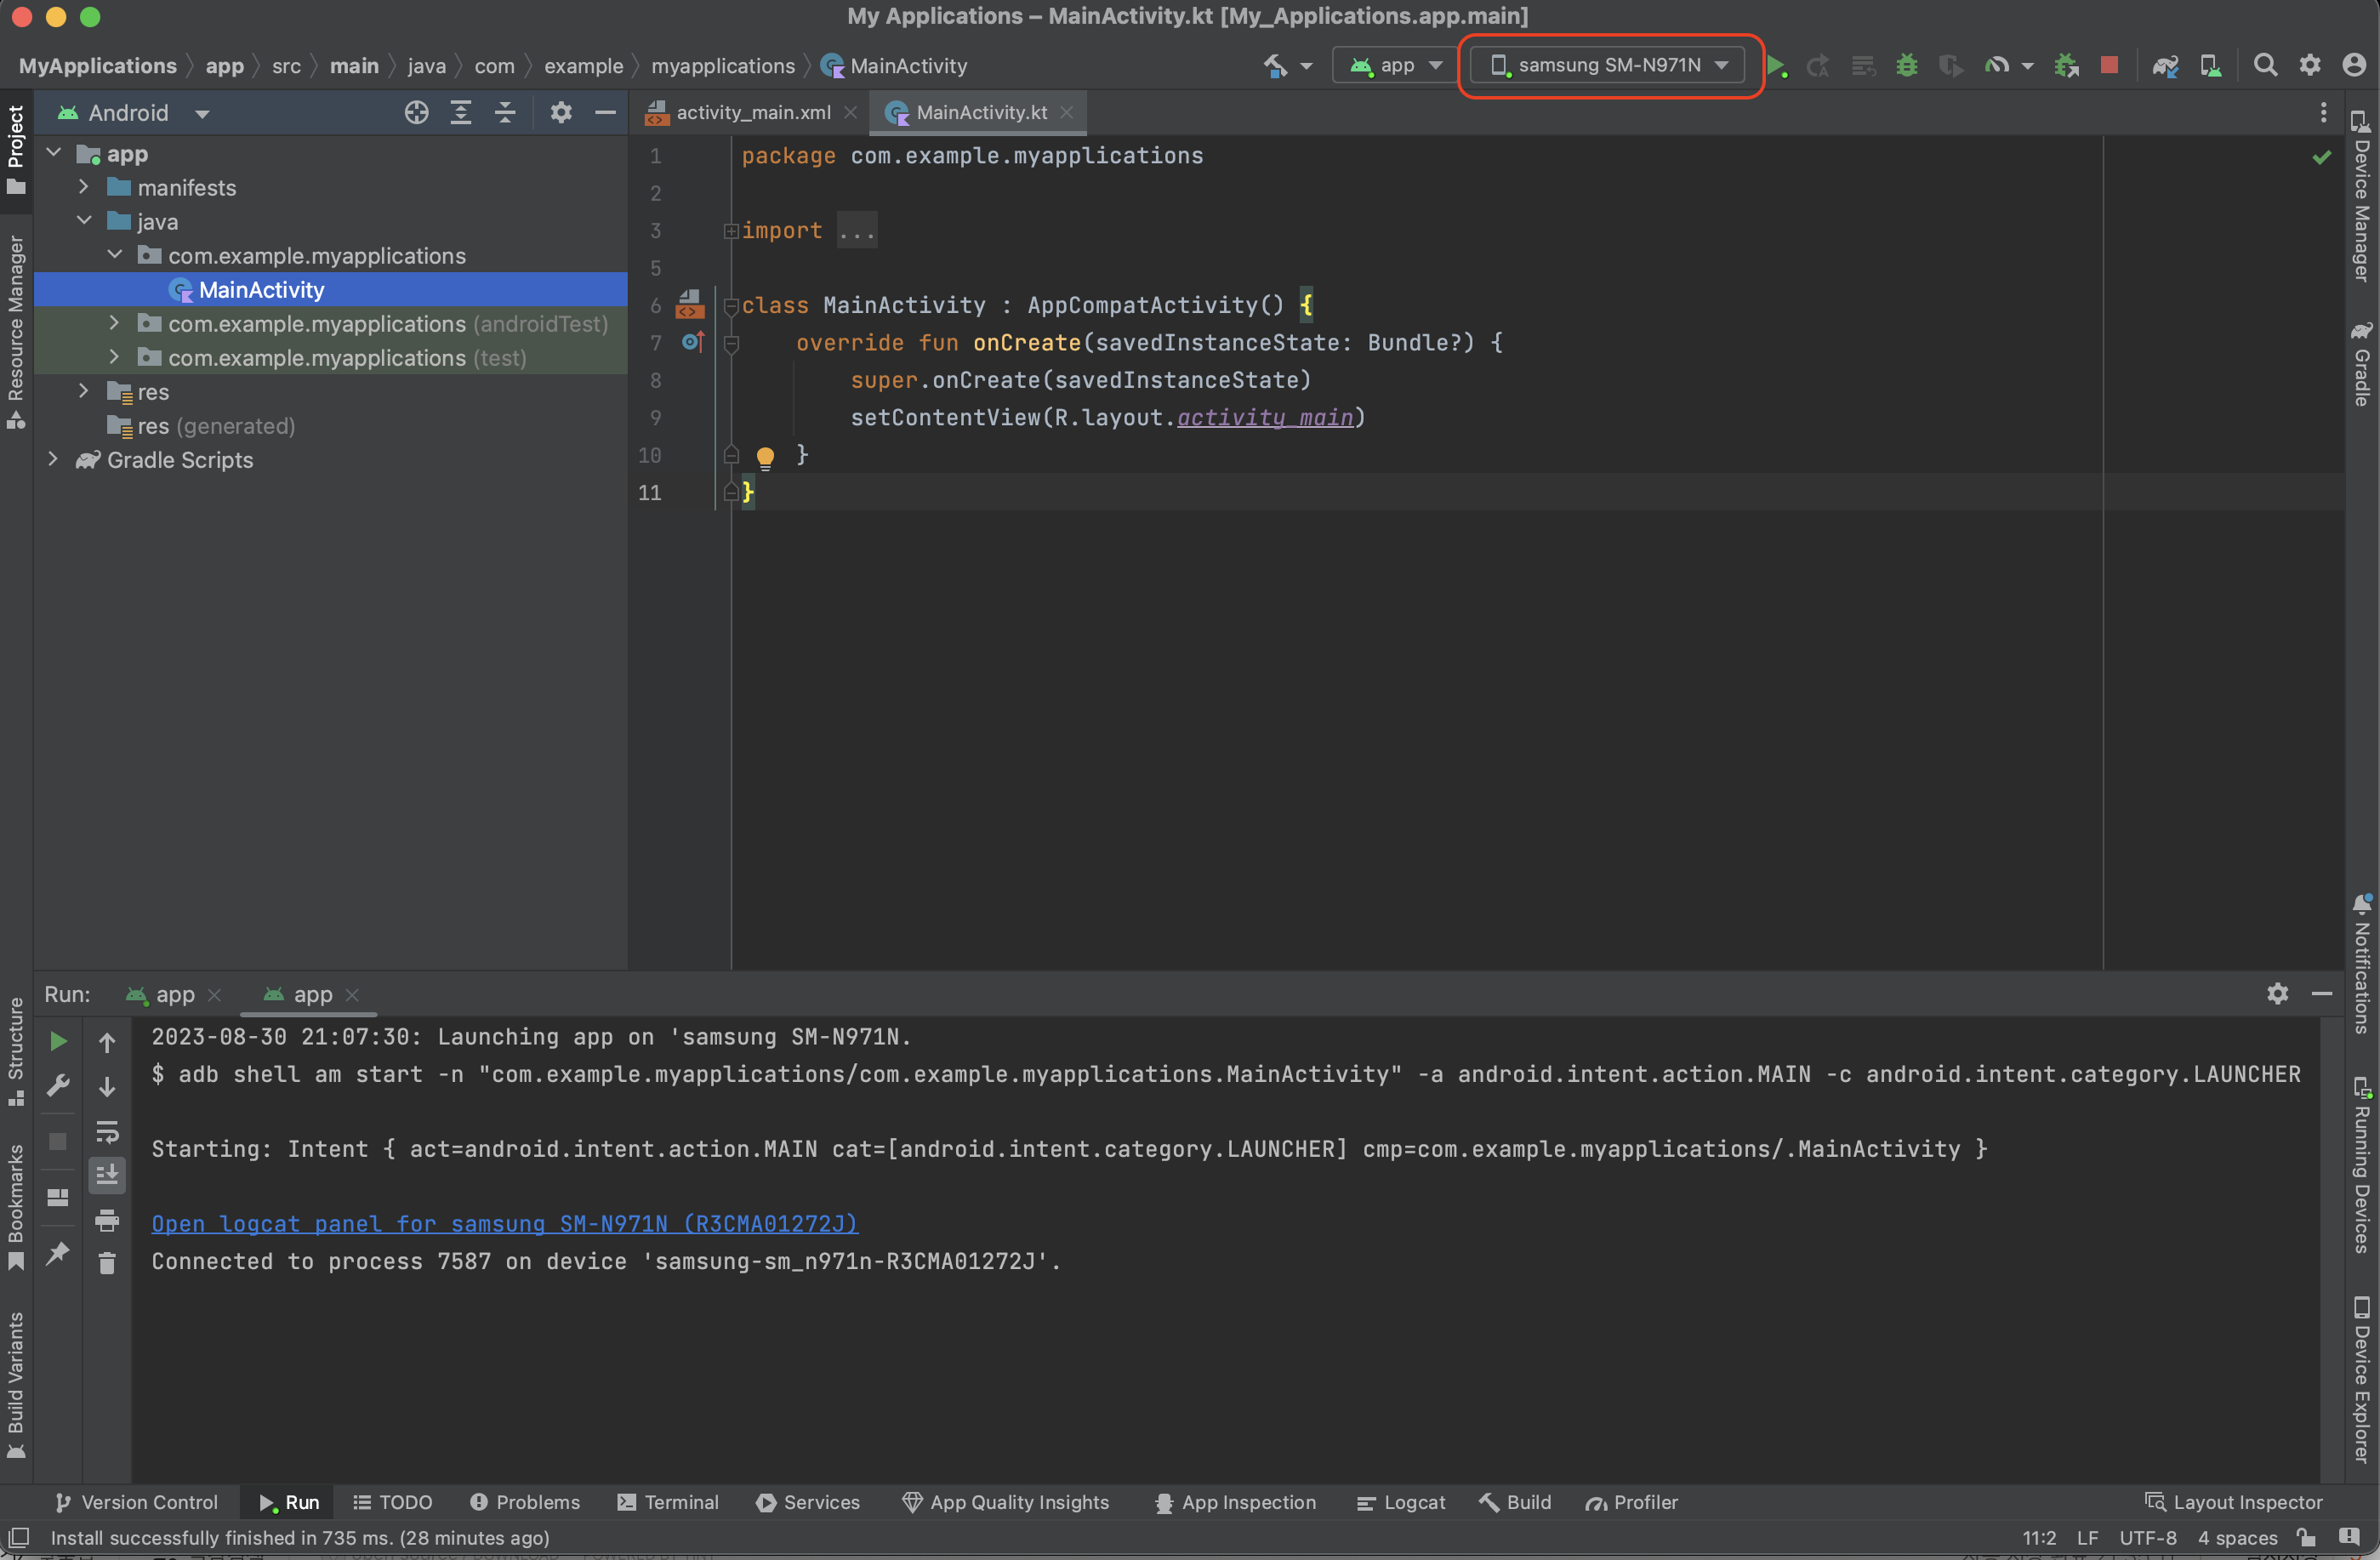Open the Search Everywhere magnifier
Image resolution: width=2380 pixels, height=1560 pixels.
click(x=2265, y=65)
